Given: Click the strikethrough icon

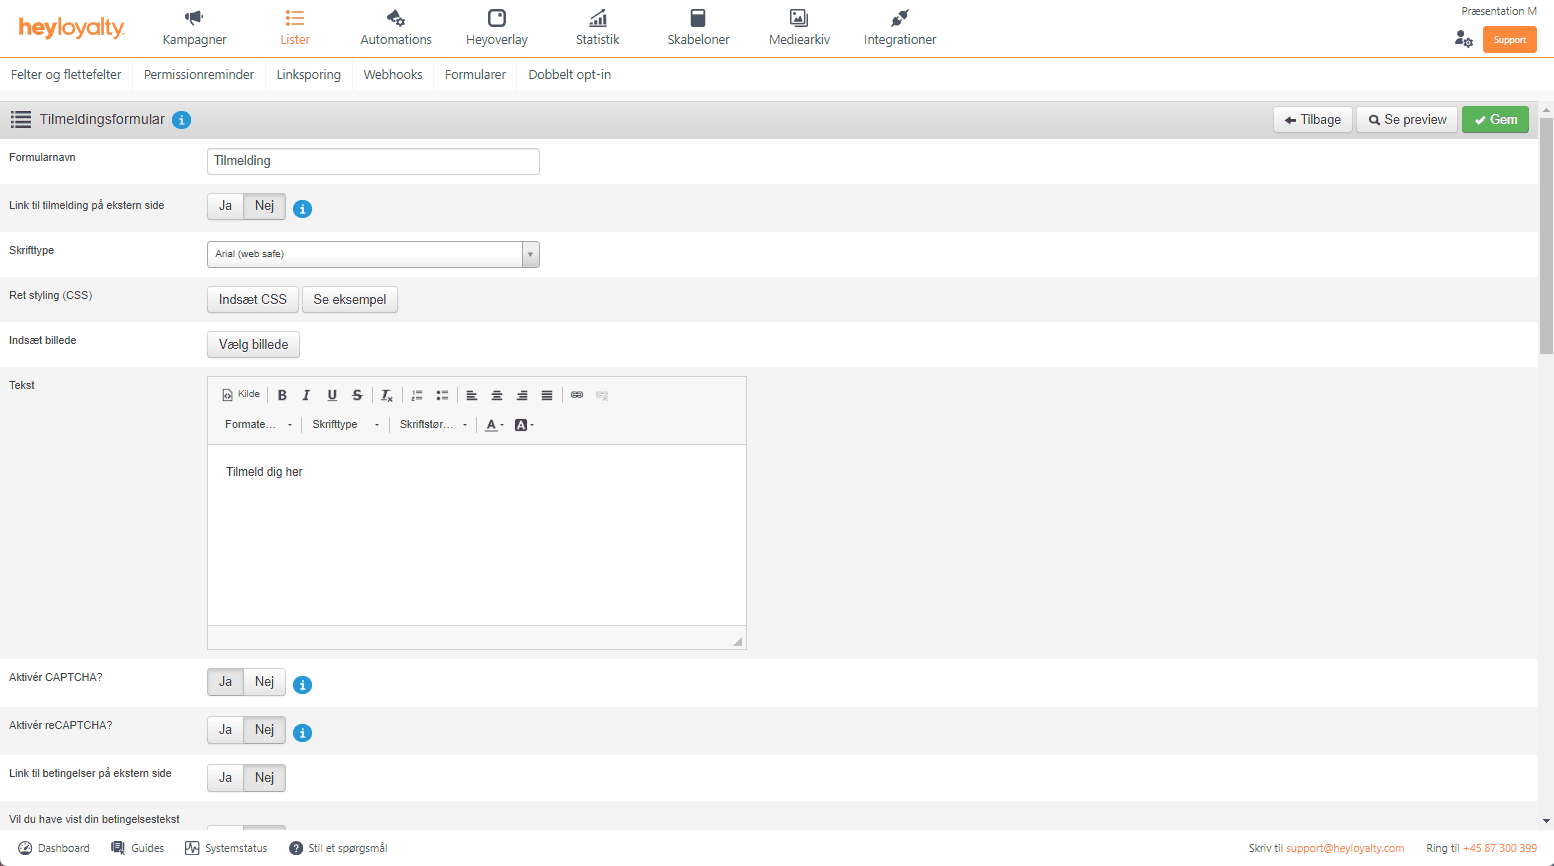Looking at the screenshot, I should pyautogui.click(x=357, y=395).
